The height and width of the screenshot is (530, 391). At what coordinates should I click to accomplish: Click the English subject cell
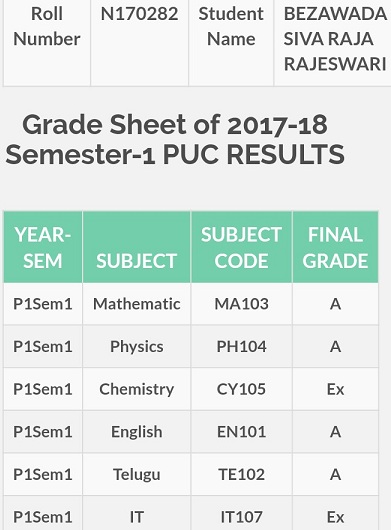137,432
